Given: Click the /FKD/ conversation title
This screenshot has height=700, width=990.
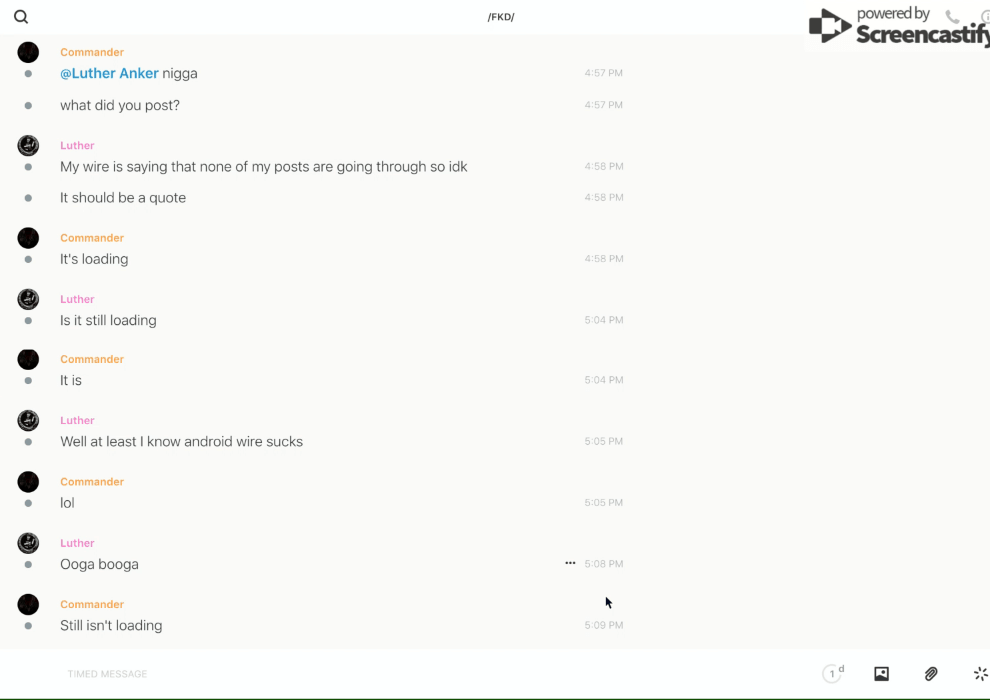Looking at the screenshot, I should 501,17.
